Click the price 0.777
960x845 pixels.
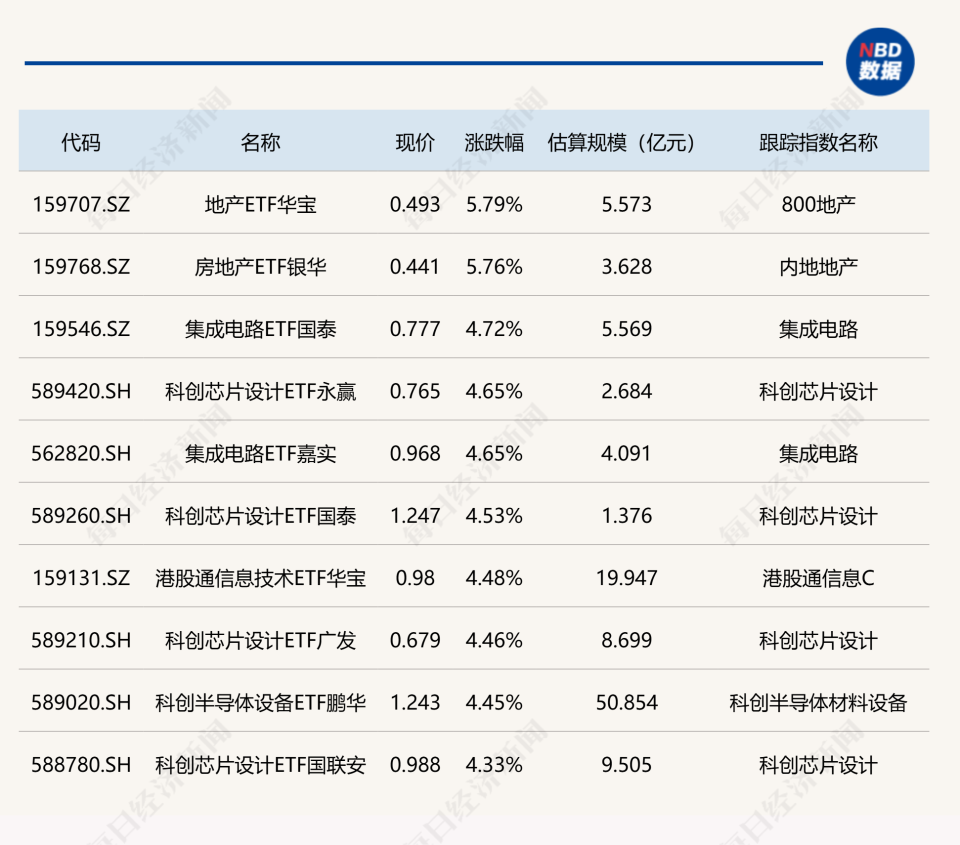pos(415,329)
